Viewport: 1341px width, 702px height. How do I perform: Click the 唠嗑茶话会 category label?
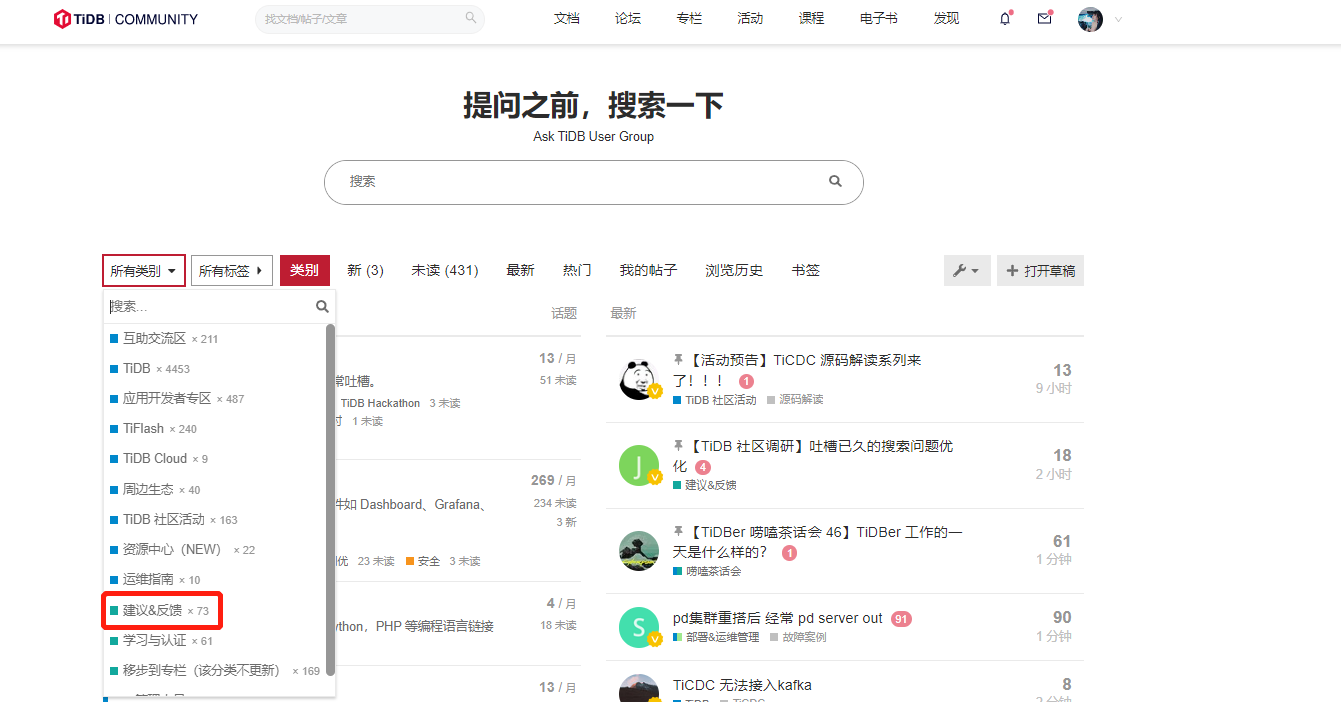click(x=707, y=571)
